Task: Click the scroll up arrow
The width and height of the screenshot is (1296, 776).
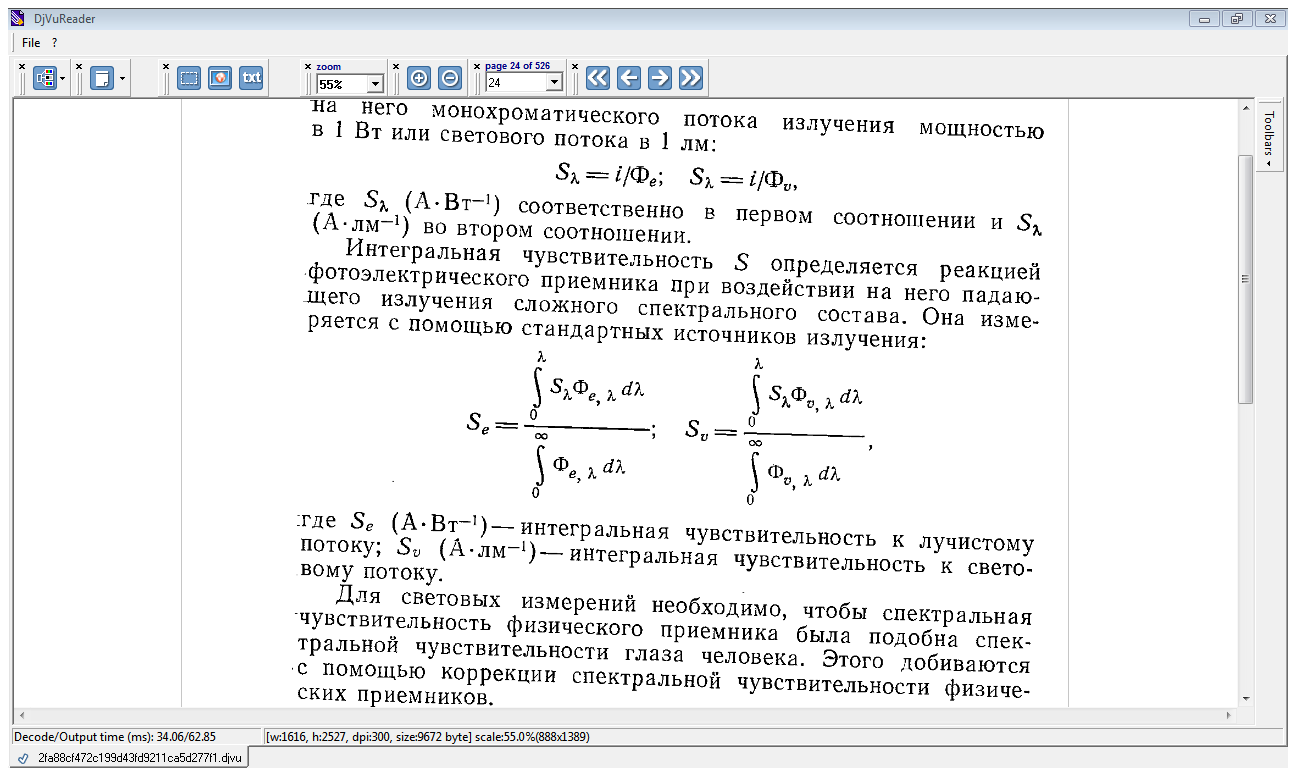Action: (1245, 107)
